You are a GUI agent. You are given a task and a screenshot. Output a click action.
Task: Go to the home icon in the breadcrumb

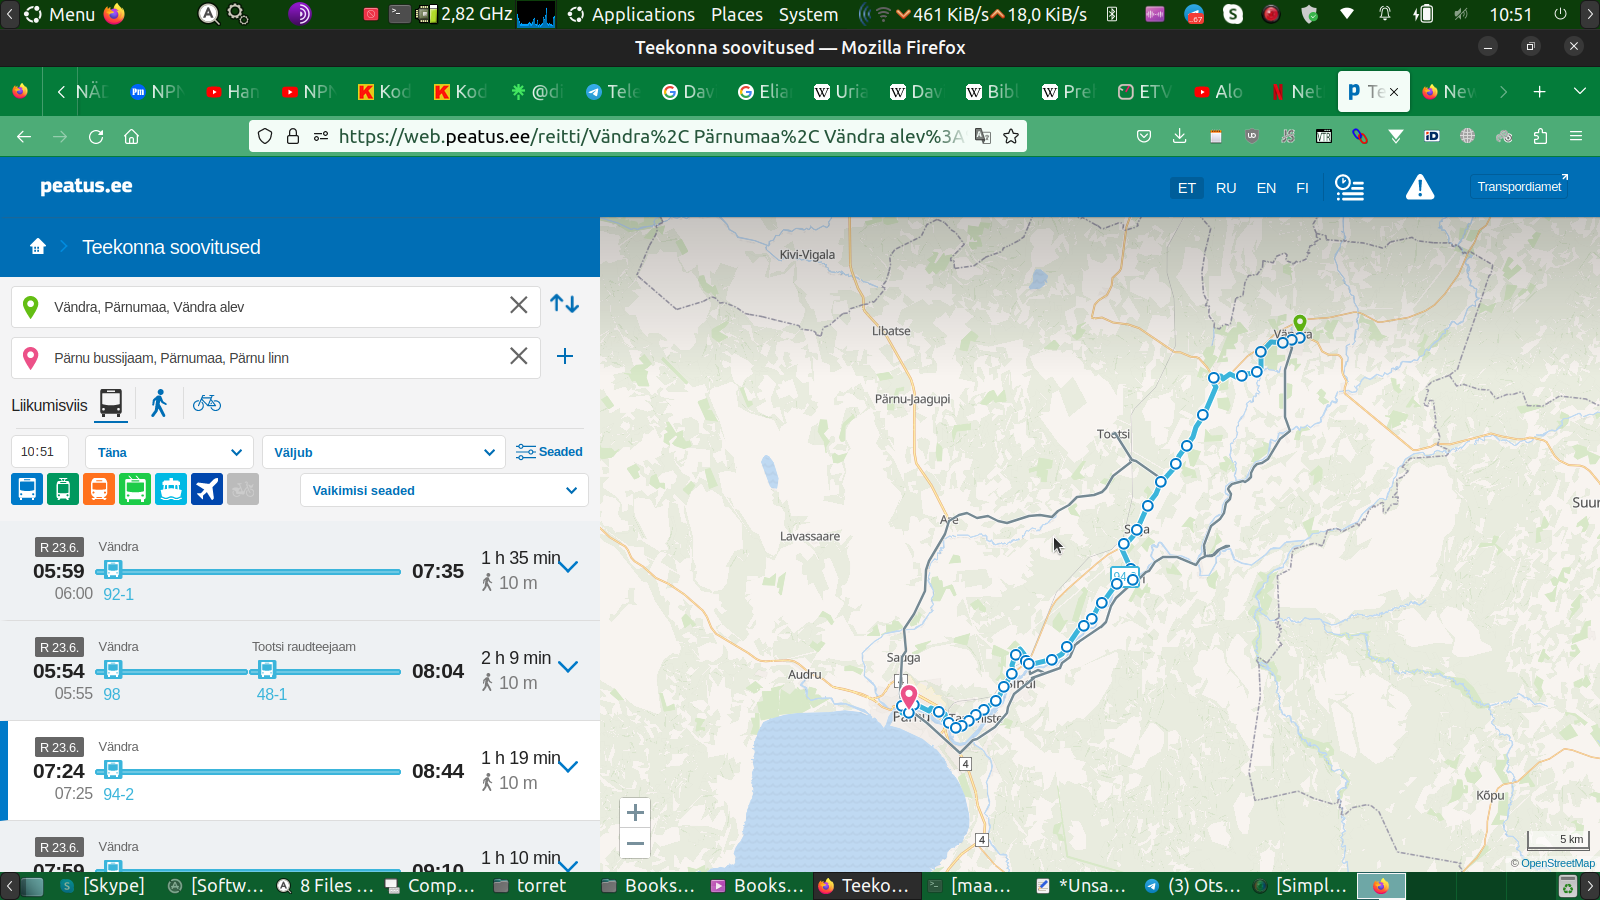(x=38, y=247)
